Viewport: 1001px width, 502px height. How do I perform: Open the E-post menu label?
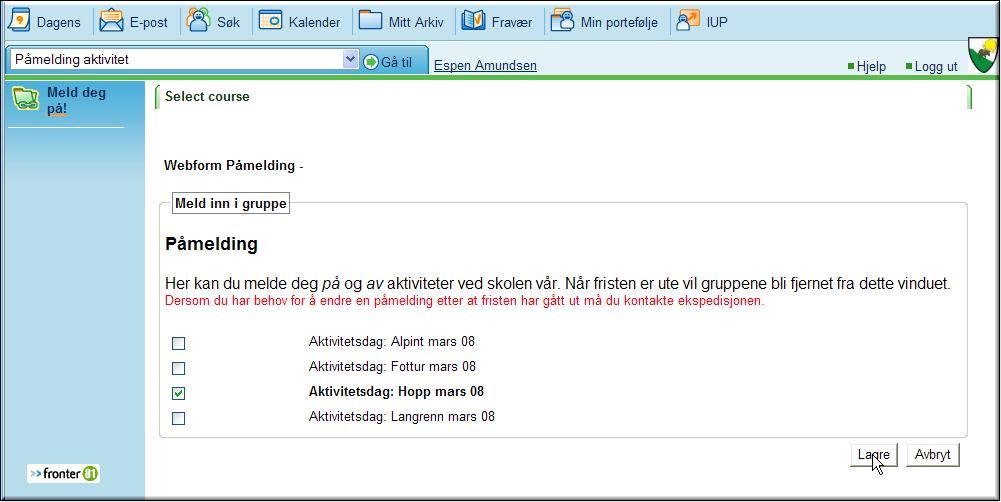(149, 22)
